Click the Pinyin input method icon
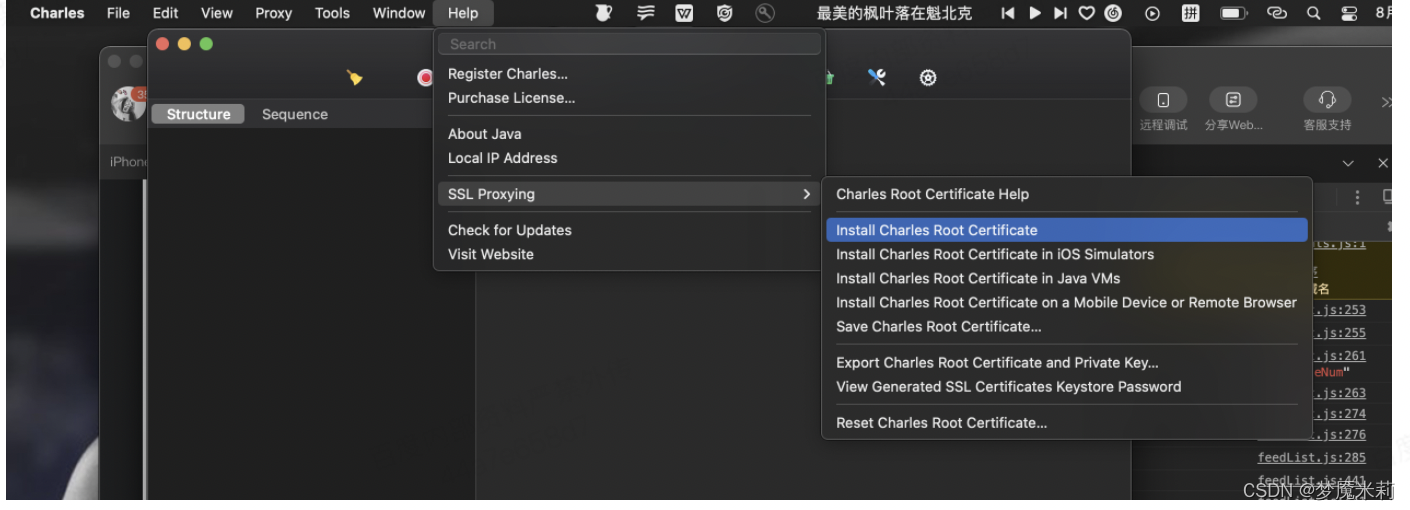This screenshot has height=510, width=1410. pyautogui.click(x=1191, y=13)
